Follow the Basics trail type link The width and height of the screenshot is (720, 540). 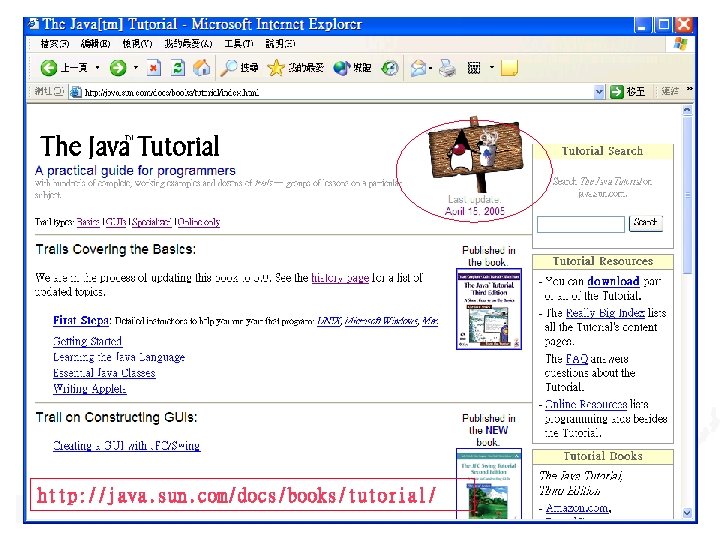pyautogui.click(x=88, y=222)
